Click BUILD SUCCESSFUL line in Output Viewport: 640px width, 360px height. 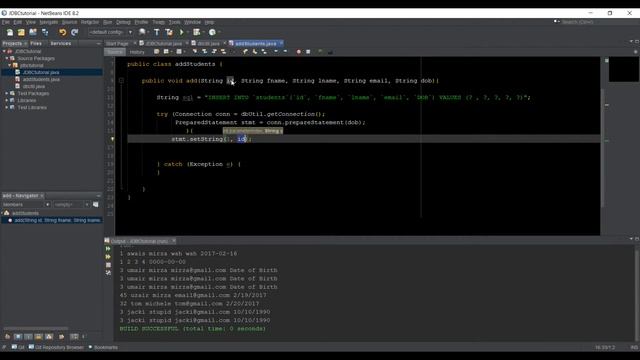coord(193,329)
